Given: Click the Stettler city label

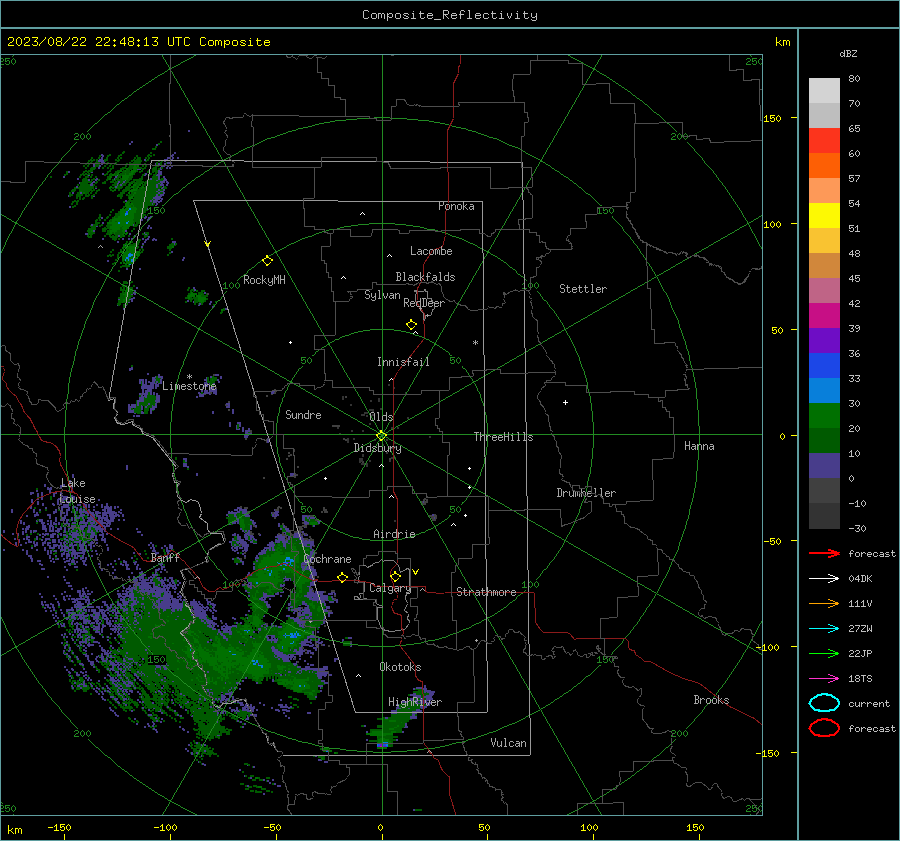Looking at the screenshot, I should point(583,289).
